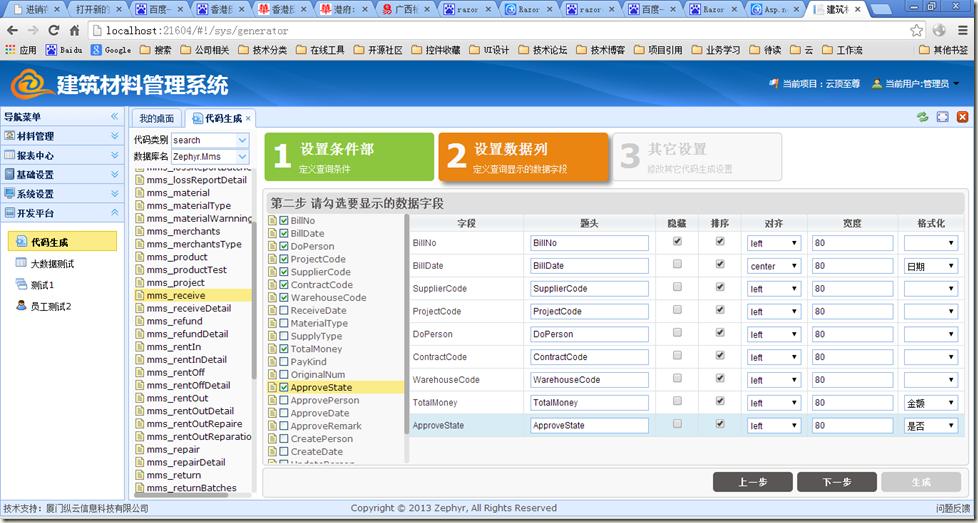
Task: Collapse navigation menu with double-arrow icon
Action: pyautogui.click(x=114, y=117)
